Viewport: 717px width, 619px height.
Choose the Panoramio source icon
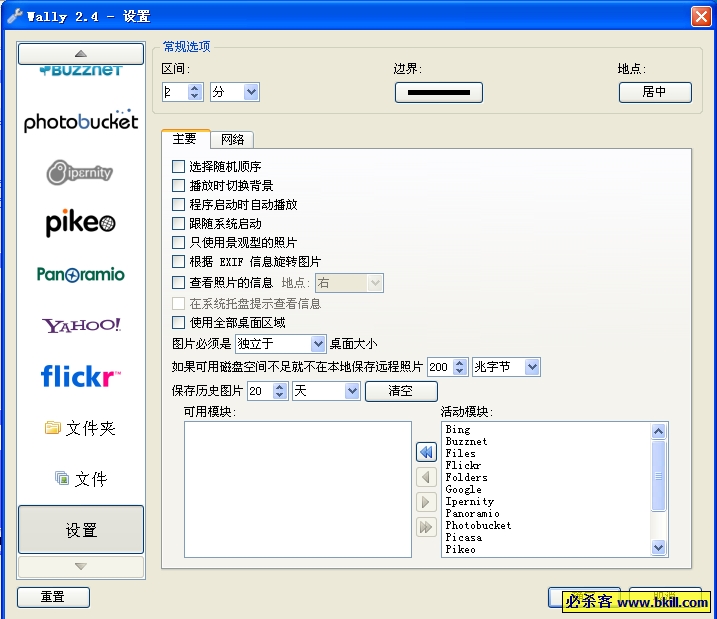(81, 274)
